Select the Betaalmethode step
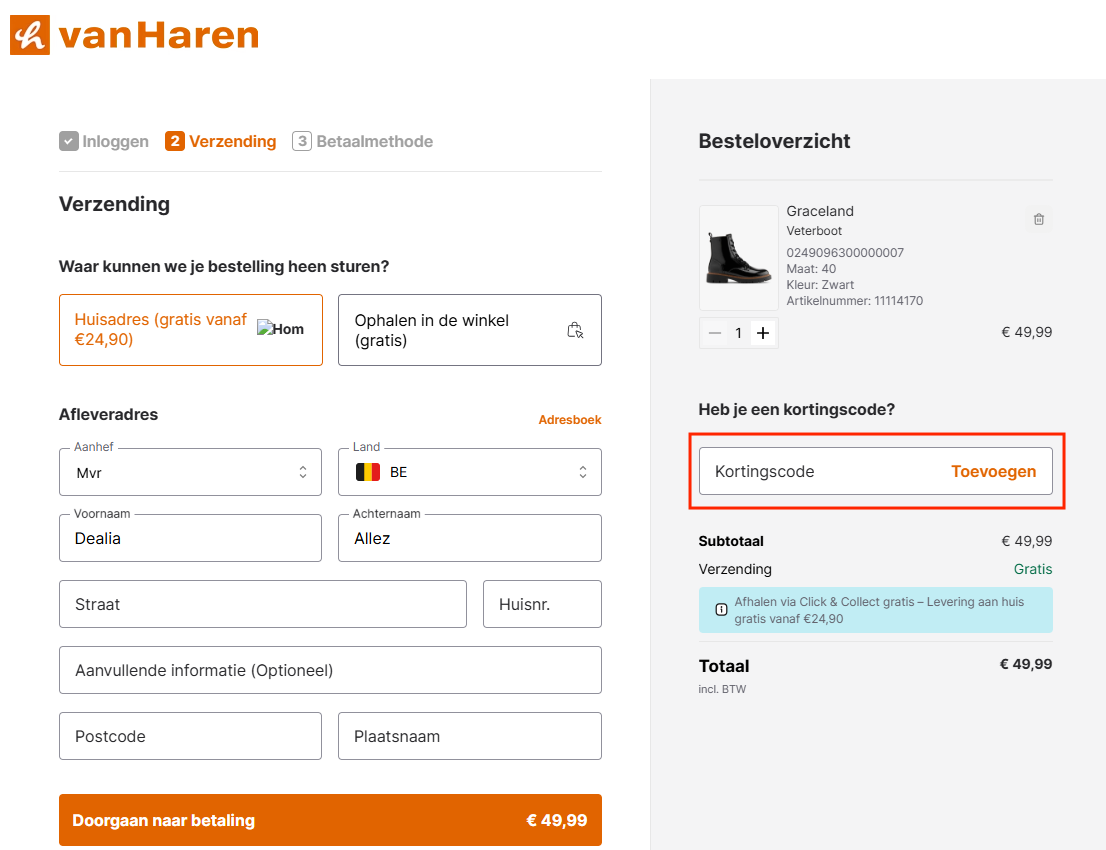The image size is (1106, 850). point(363,141)
